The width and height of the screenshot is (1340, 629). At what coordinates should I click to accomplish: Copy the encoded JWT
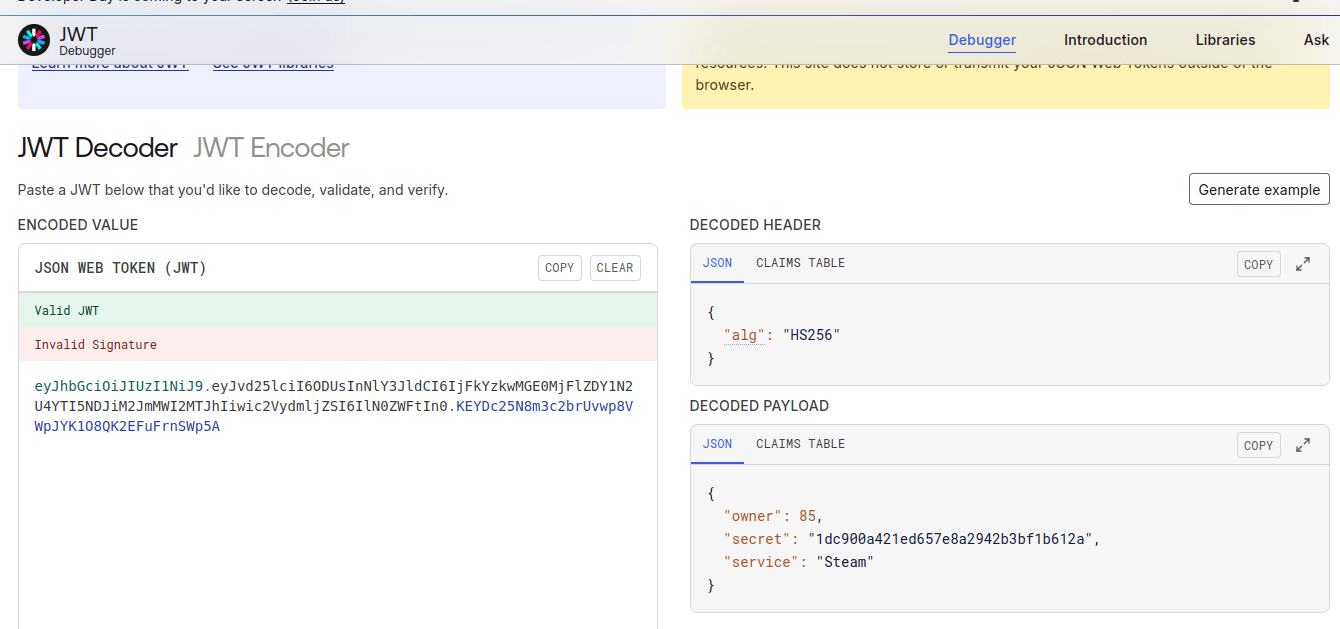(x=559, y=267)
